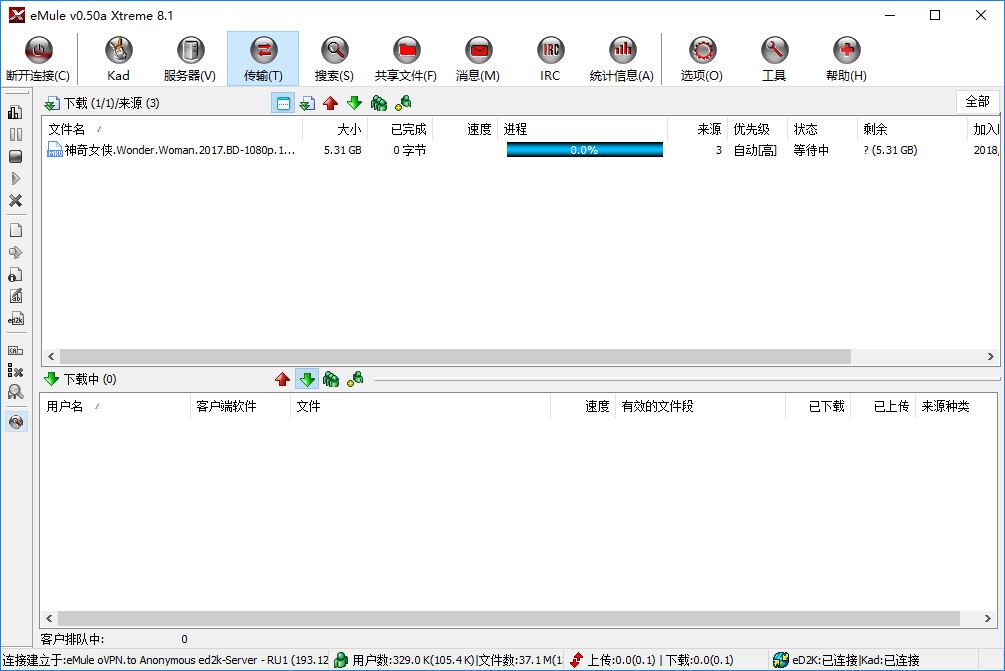
Task: Open the 帮助(H) help
Action: coord(847,59)
